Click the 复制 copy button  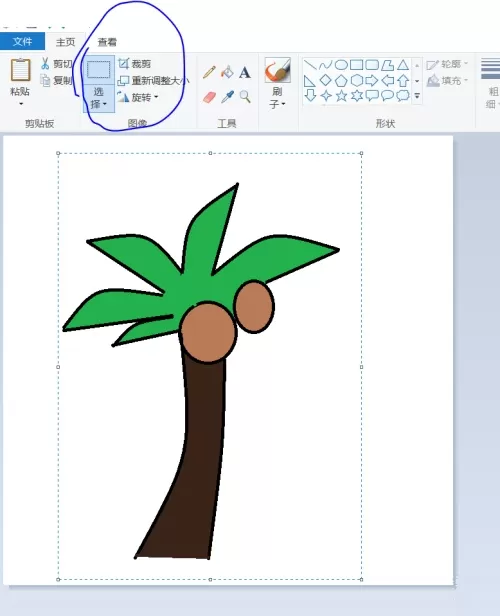point(57,81)
